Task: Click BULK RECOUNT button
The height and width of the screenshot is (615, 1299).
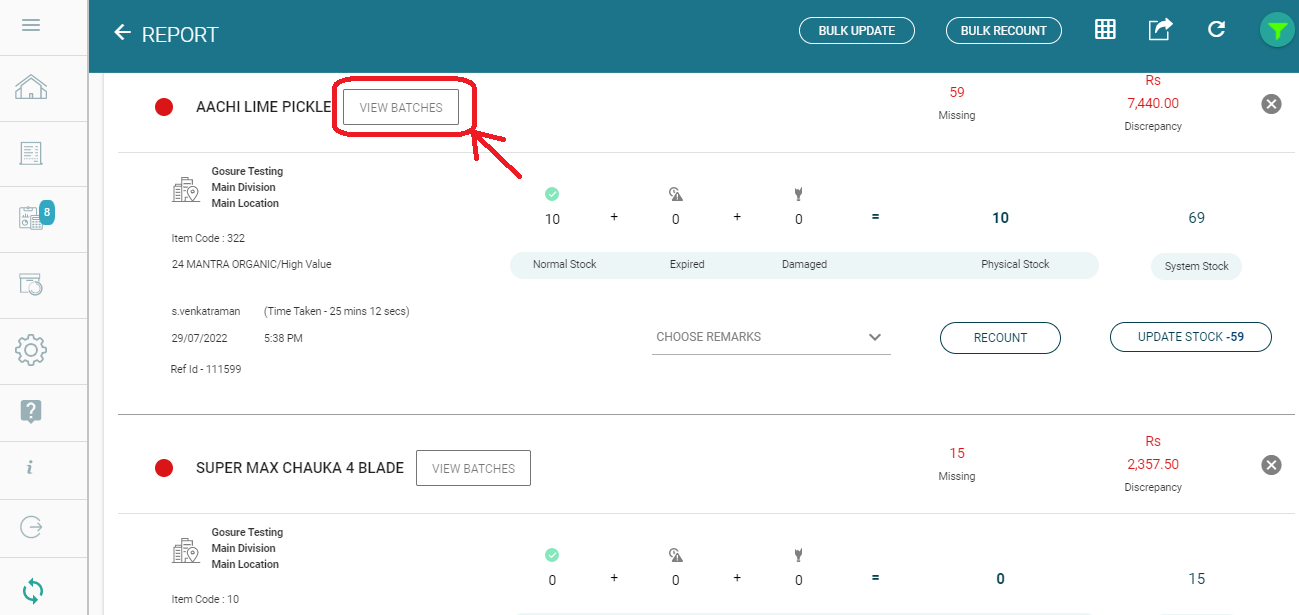Action: coord(1003,31)
